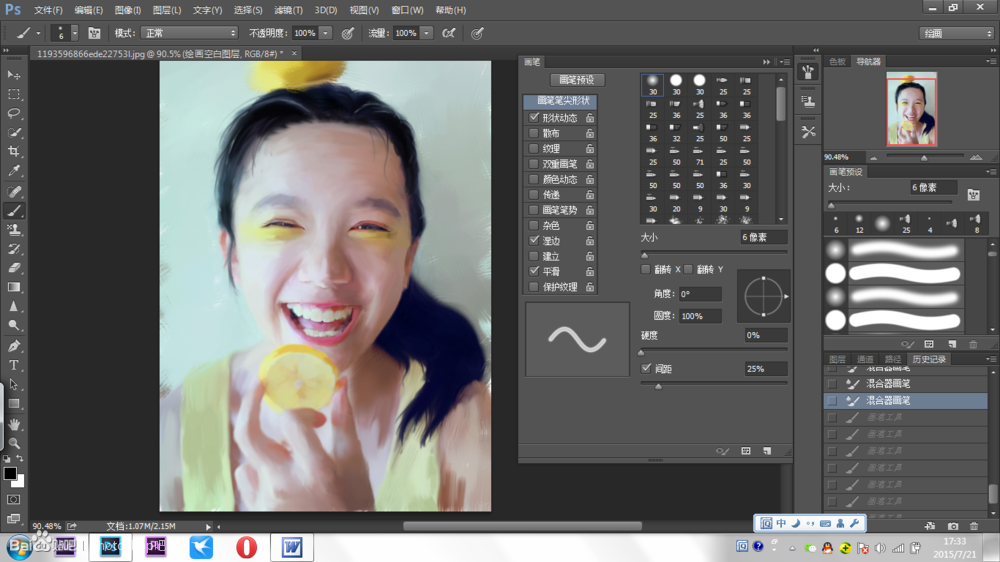Open Word from the taskbar

[292, 547]
